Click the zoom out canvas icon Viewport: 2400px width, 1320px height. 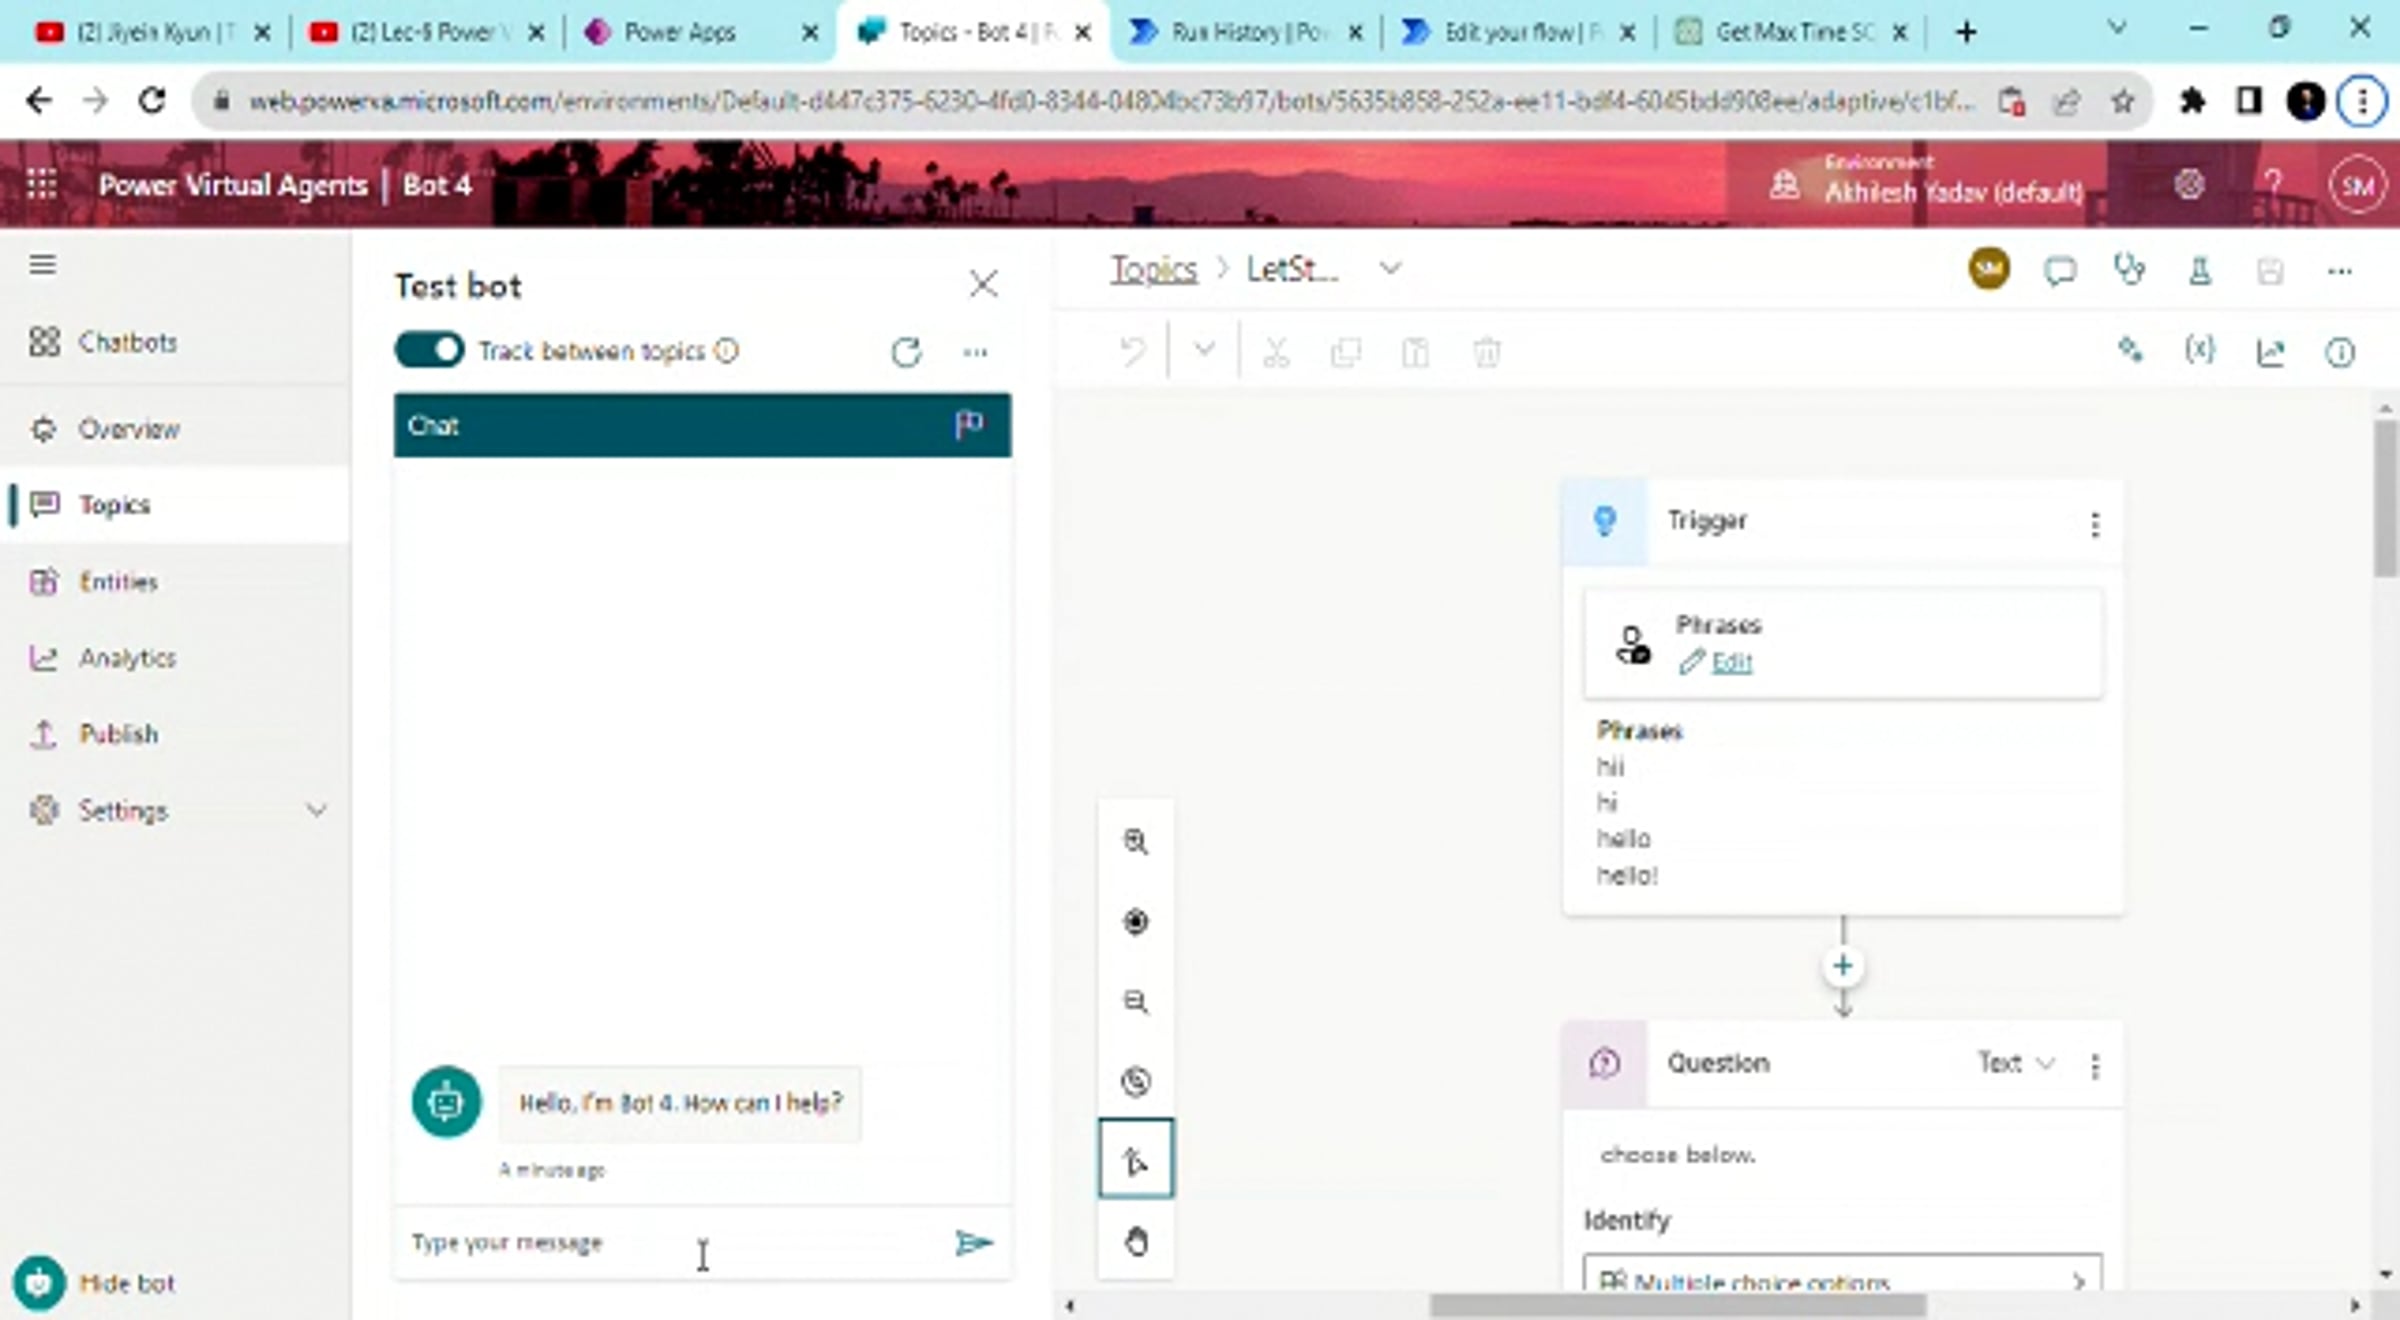click(1135, 1001)
